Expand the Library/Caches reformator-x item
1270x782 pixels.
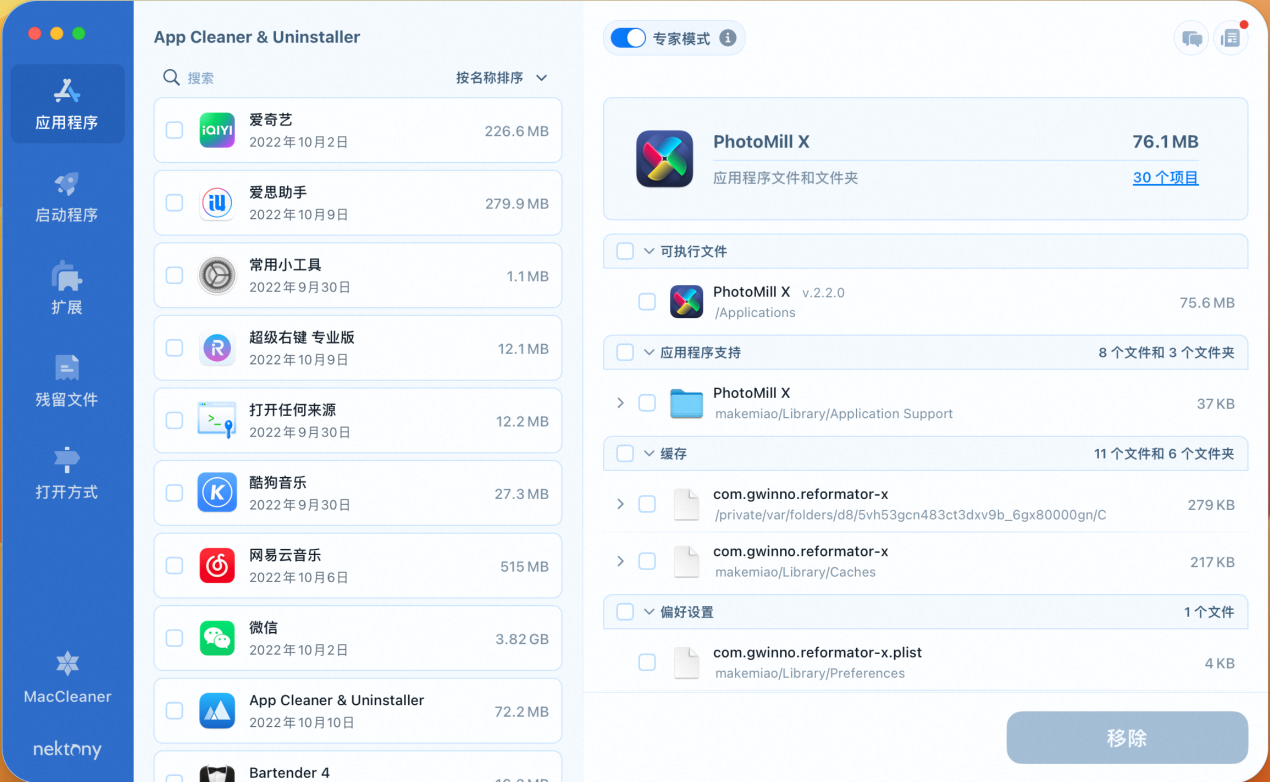620,561
